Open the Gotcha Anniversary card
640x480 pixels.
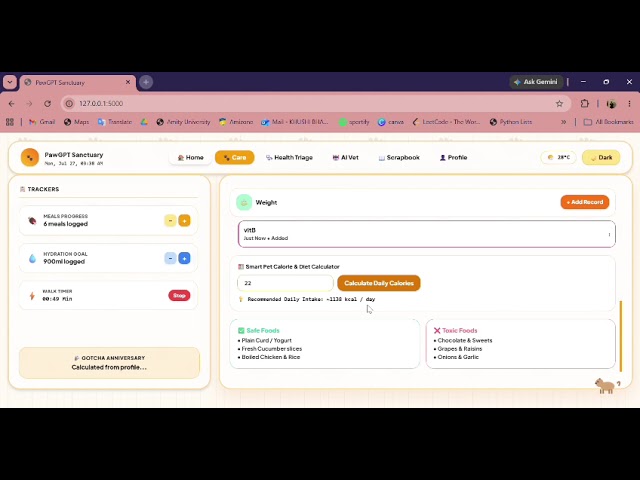[109, 362]
